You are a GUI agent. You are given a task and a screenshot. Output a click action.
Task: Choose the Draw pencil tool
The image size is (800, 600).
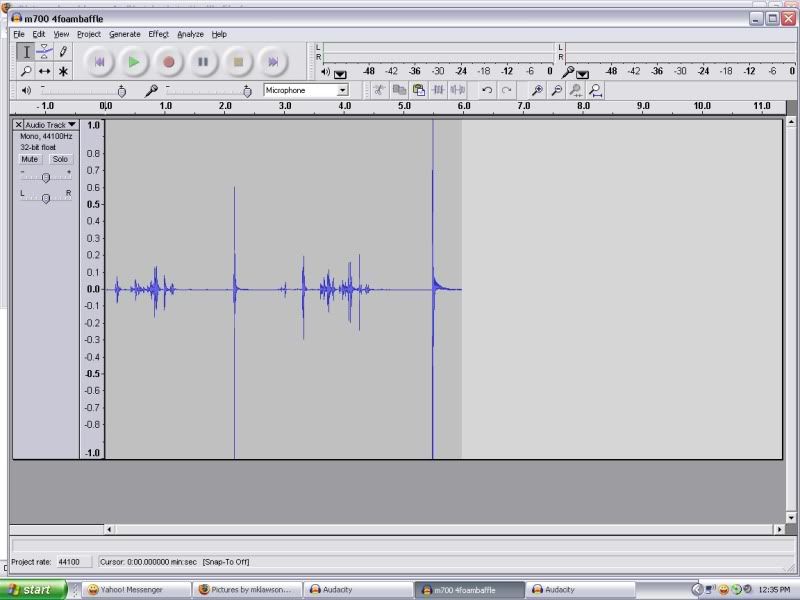[63, 51]
